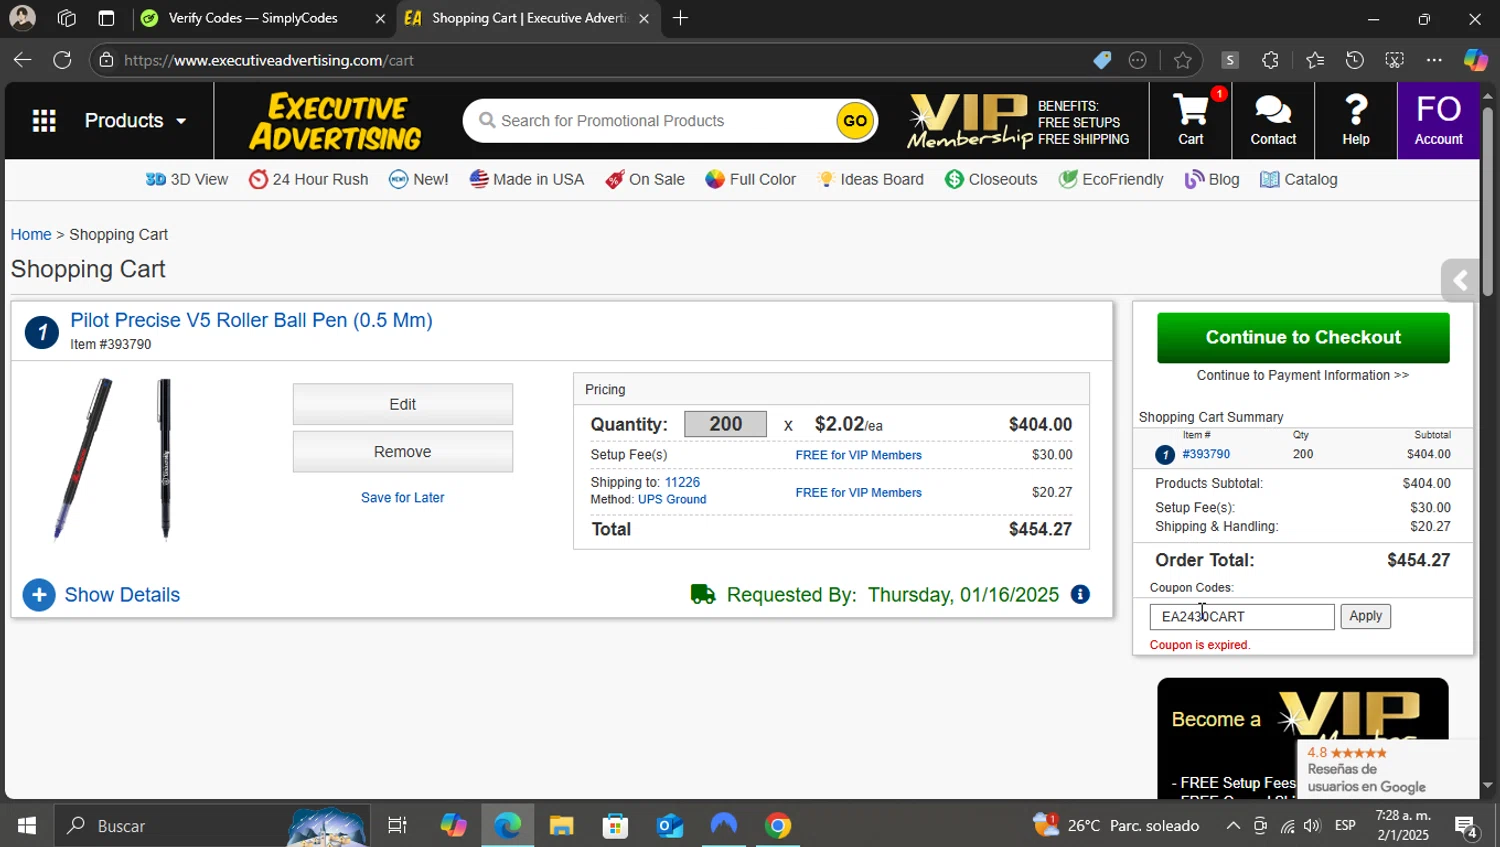This screenshot has width=1500, height=847.
Task: Switch to Verify Codes — SimplyCodes tab
Action: click(253, 18)
